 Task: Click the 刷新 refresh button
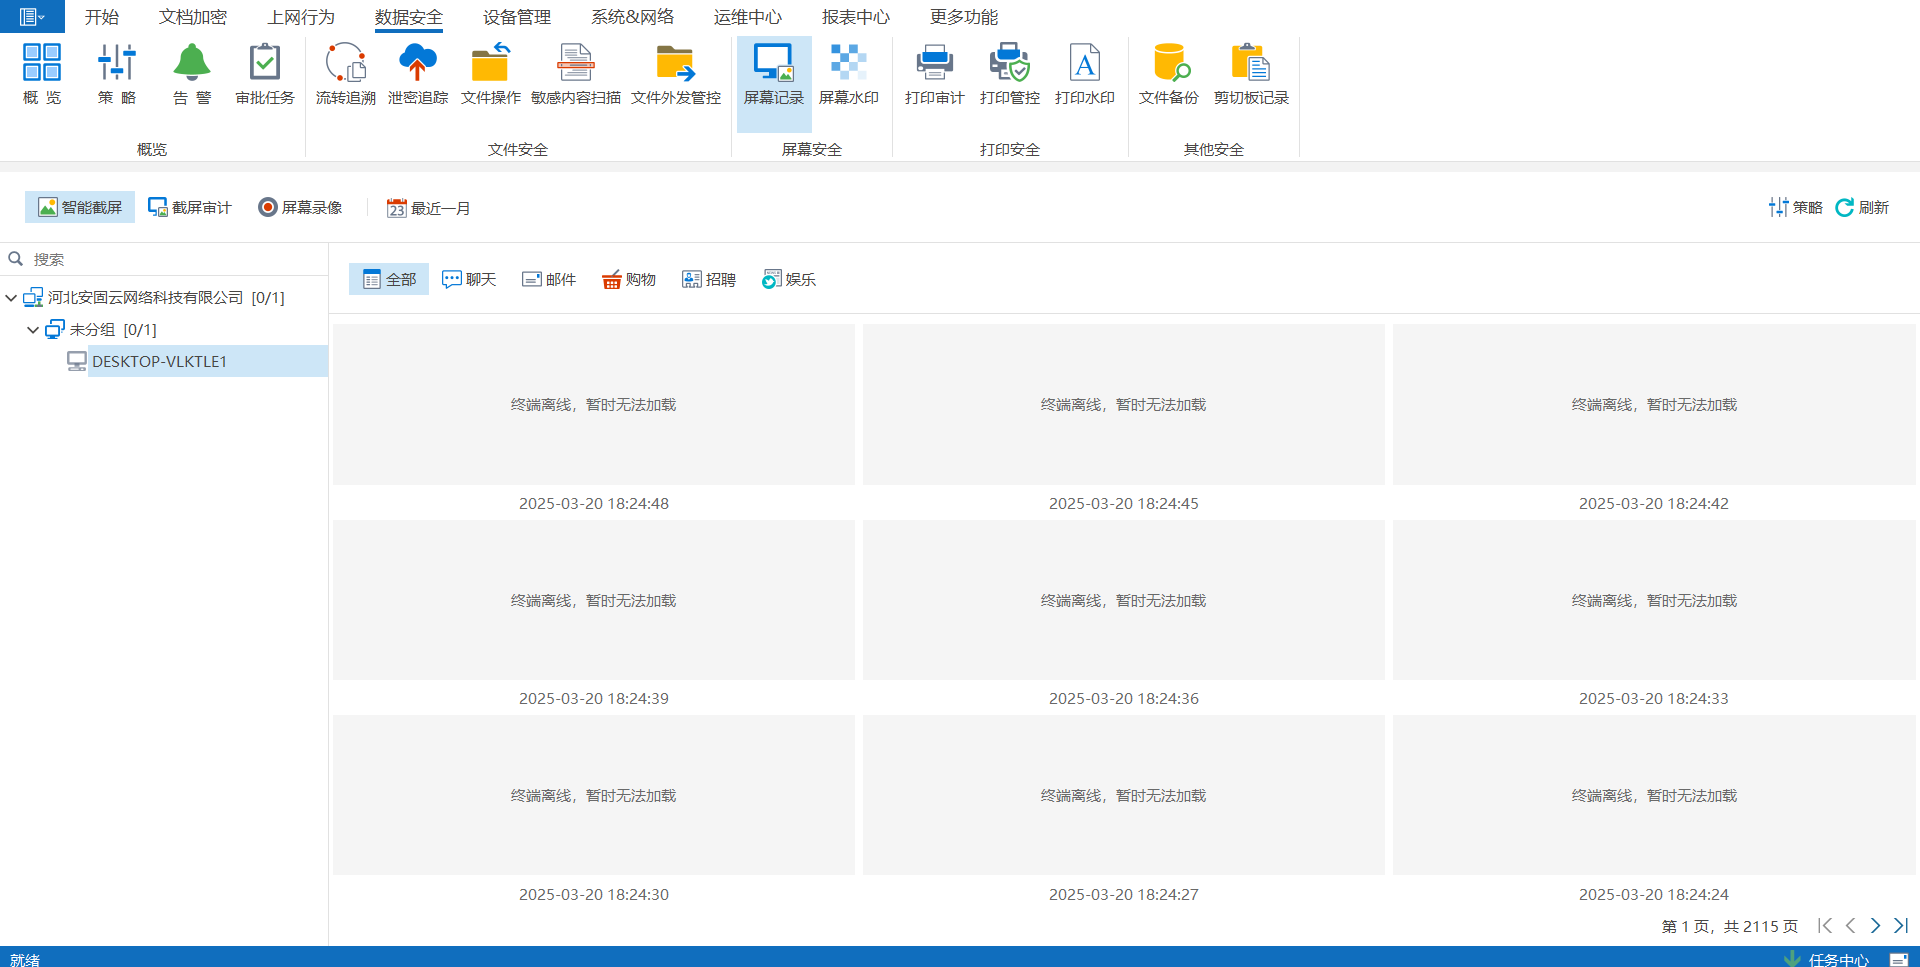[x=1862, y=207]
